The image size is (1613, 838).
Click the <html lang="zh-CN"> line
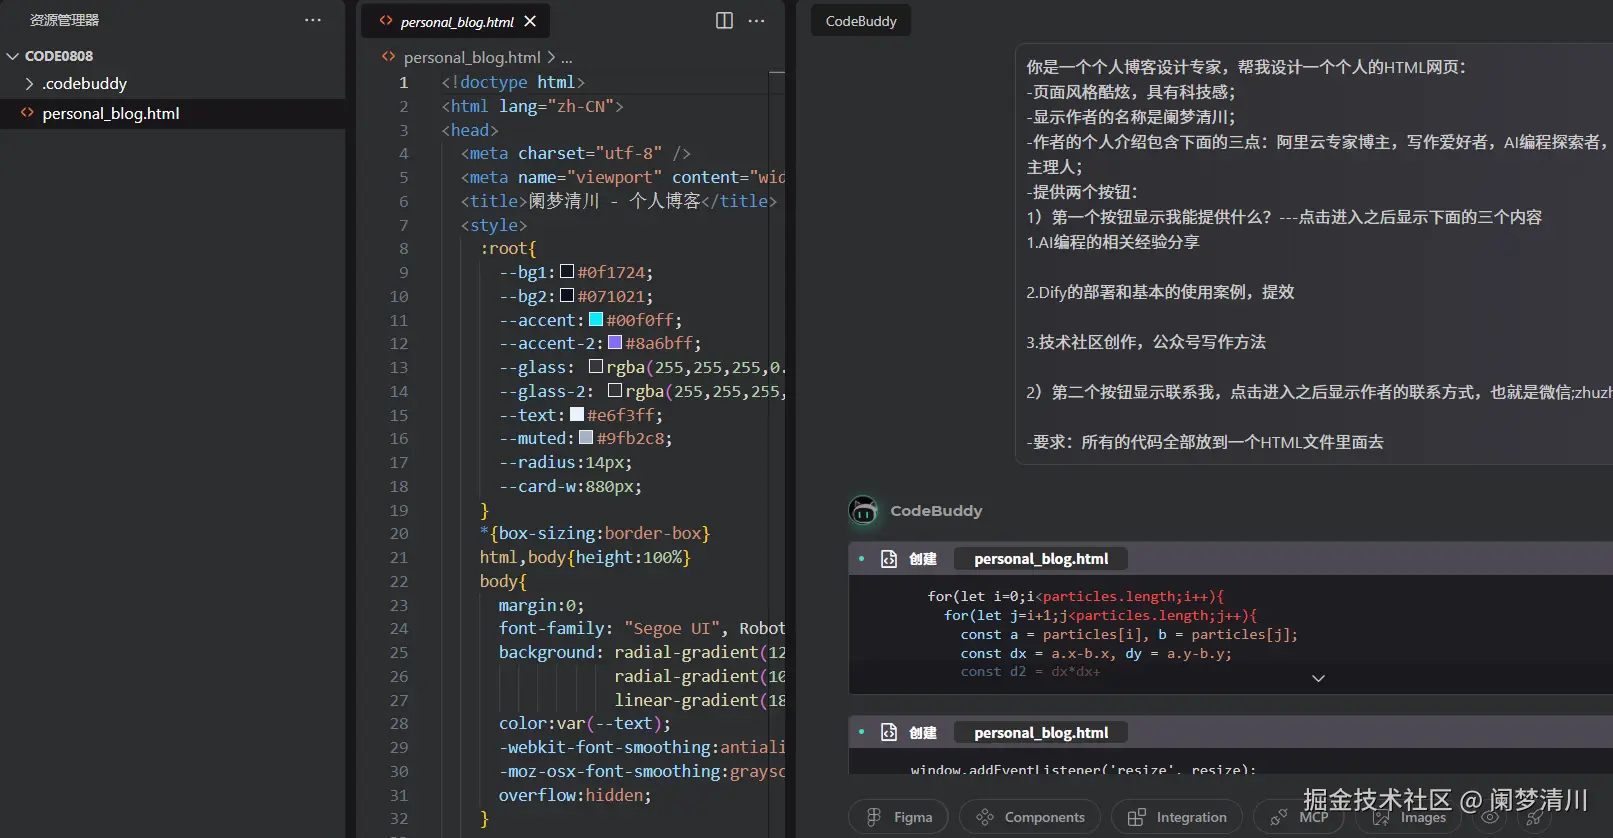[x=532, y=106]
